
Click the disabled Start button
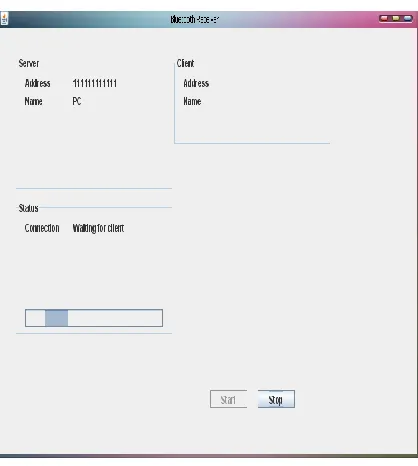228,399
